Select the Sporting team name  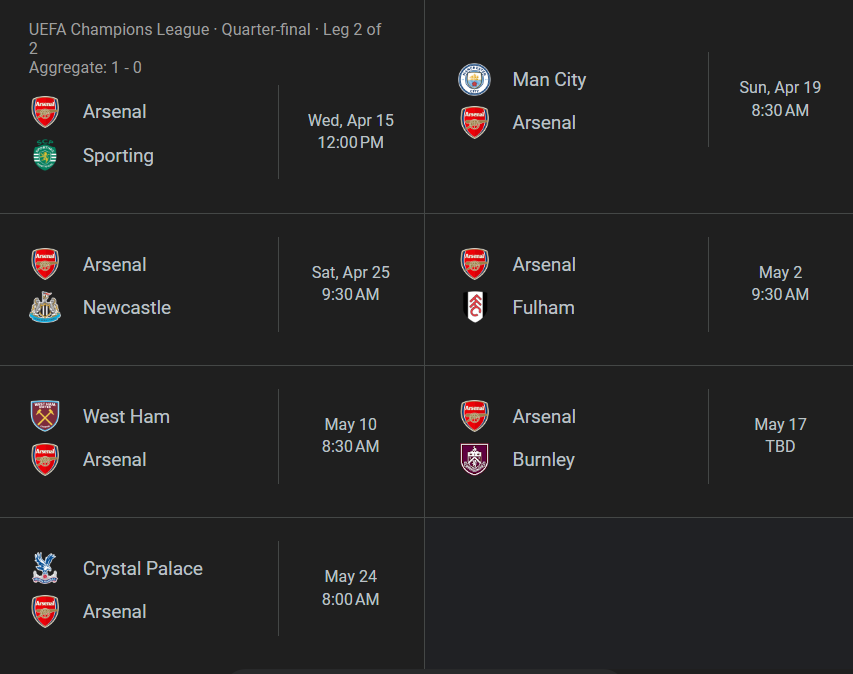(118, 156)
